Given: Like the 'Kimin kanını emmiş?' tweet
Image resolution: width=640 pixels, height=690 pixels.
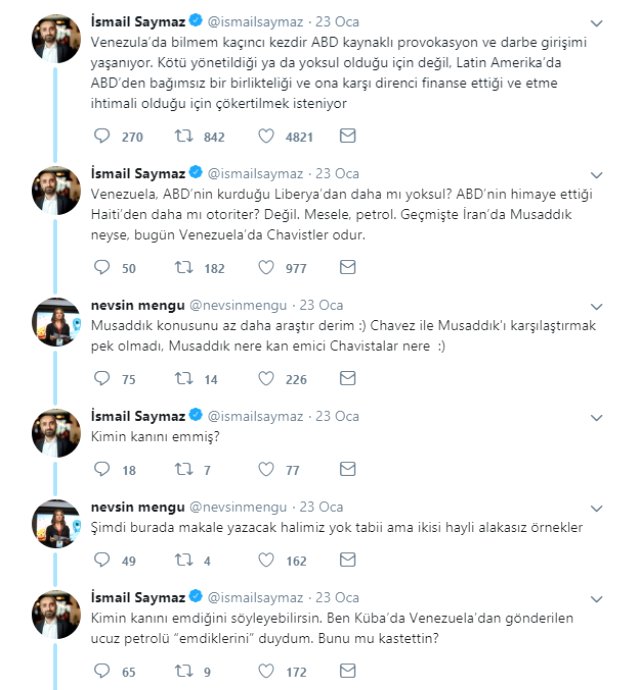Looking at the screenshot, I should [x=267, y=469].
